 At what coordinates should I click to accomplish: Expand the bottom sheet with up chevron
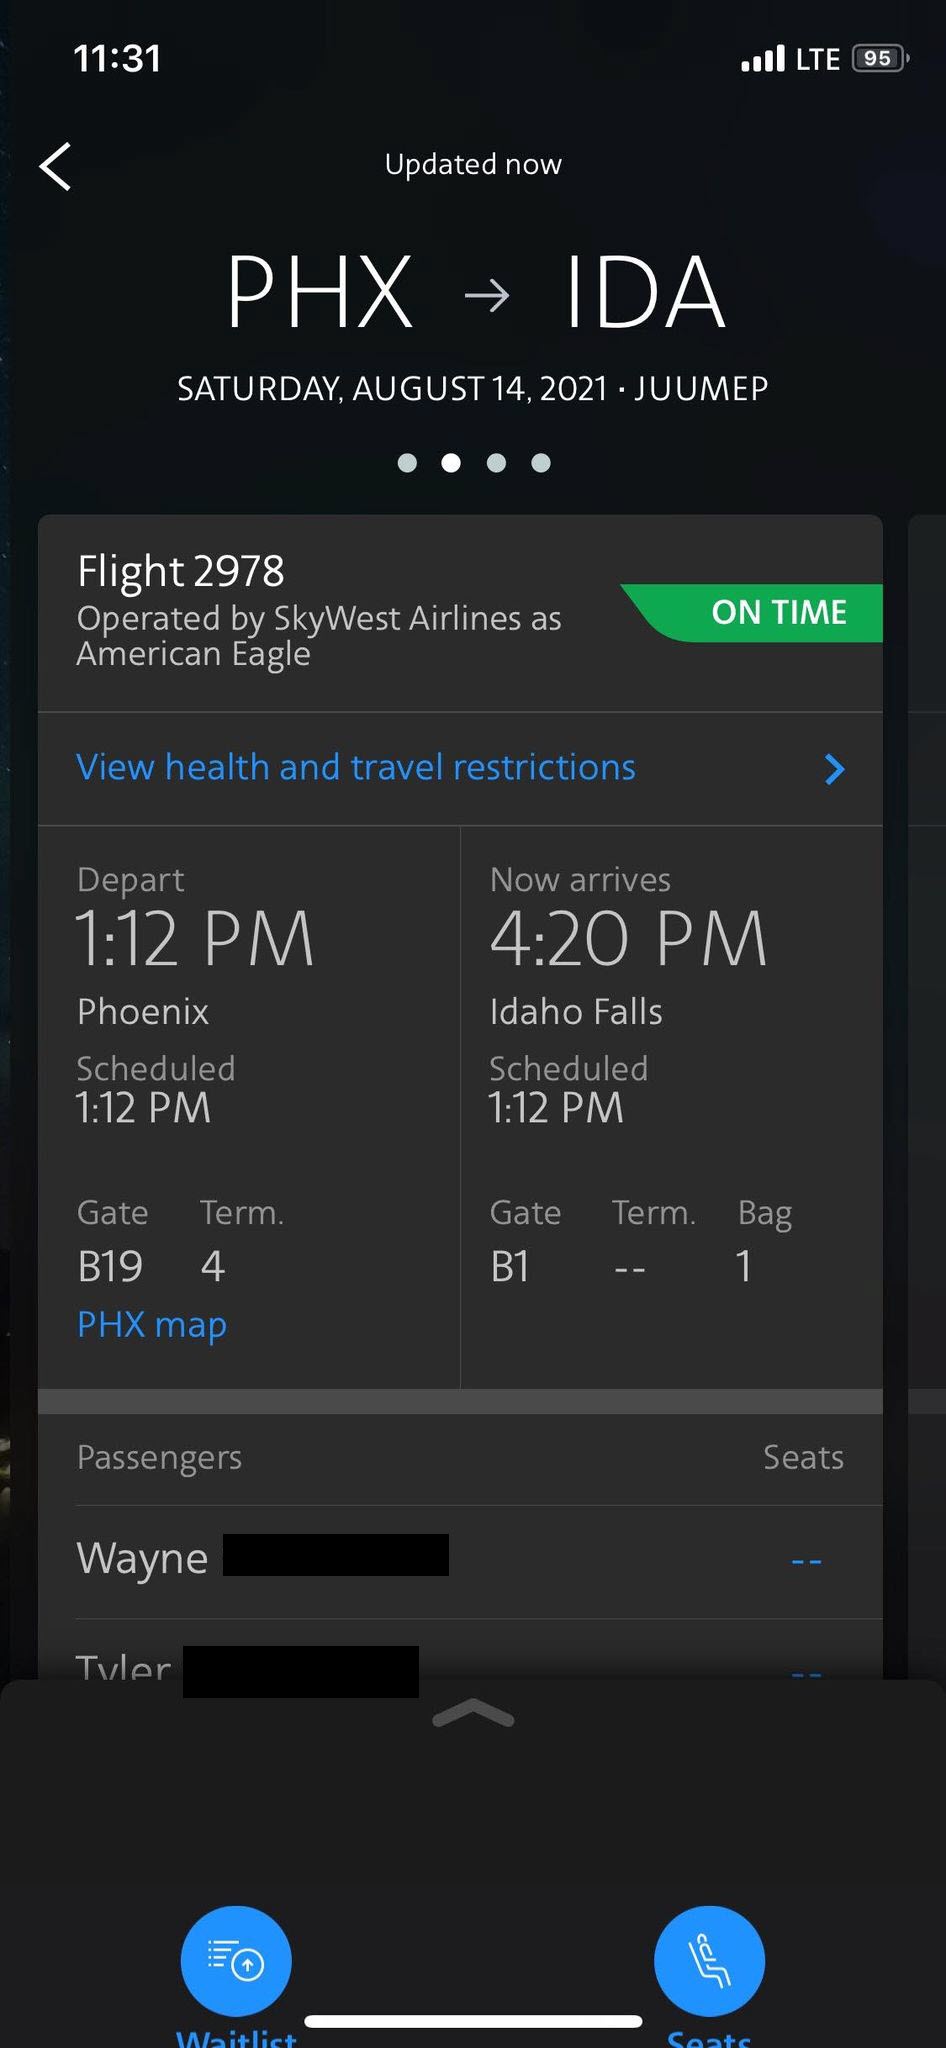(473, 1714)
